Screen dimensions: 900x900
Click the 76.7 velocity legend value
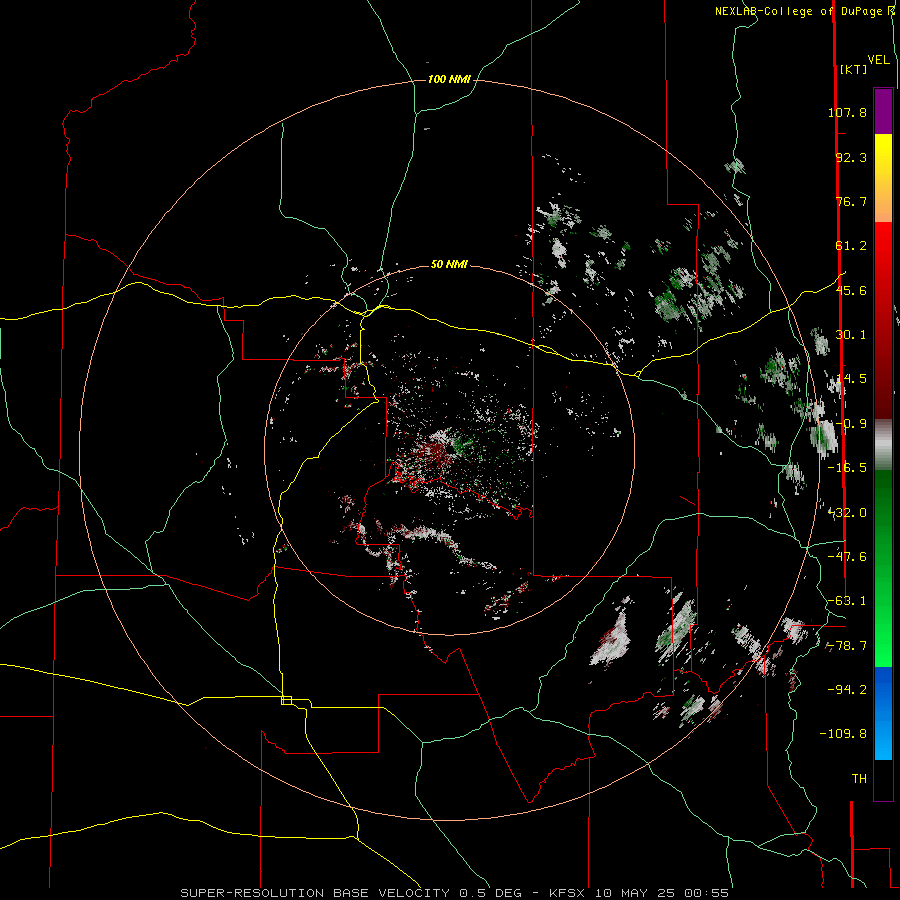(851, 201)
